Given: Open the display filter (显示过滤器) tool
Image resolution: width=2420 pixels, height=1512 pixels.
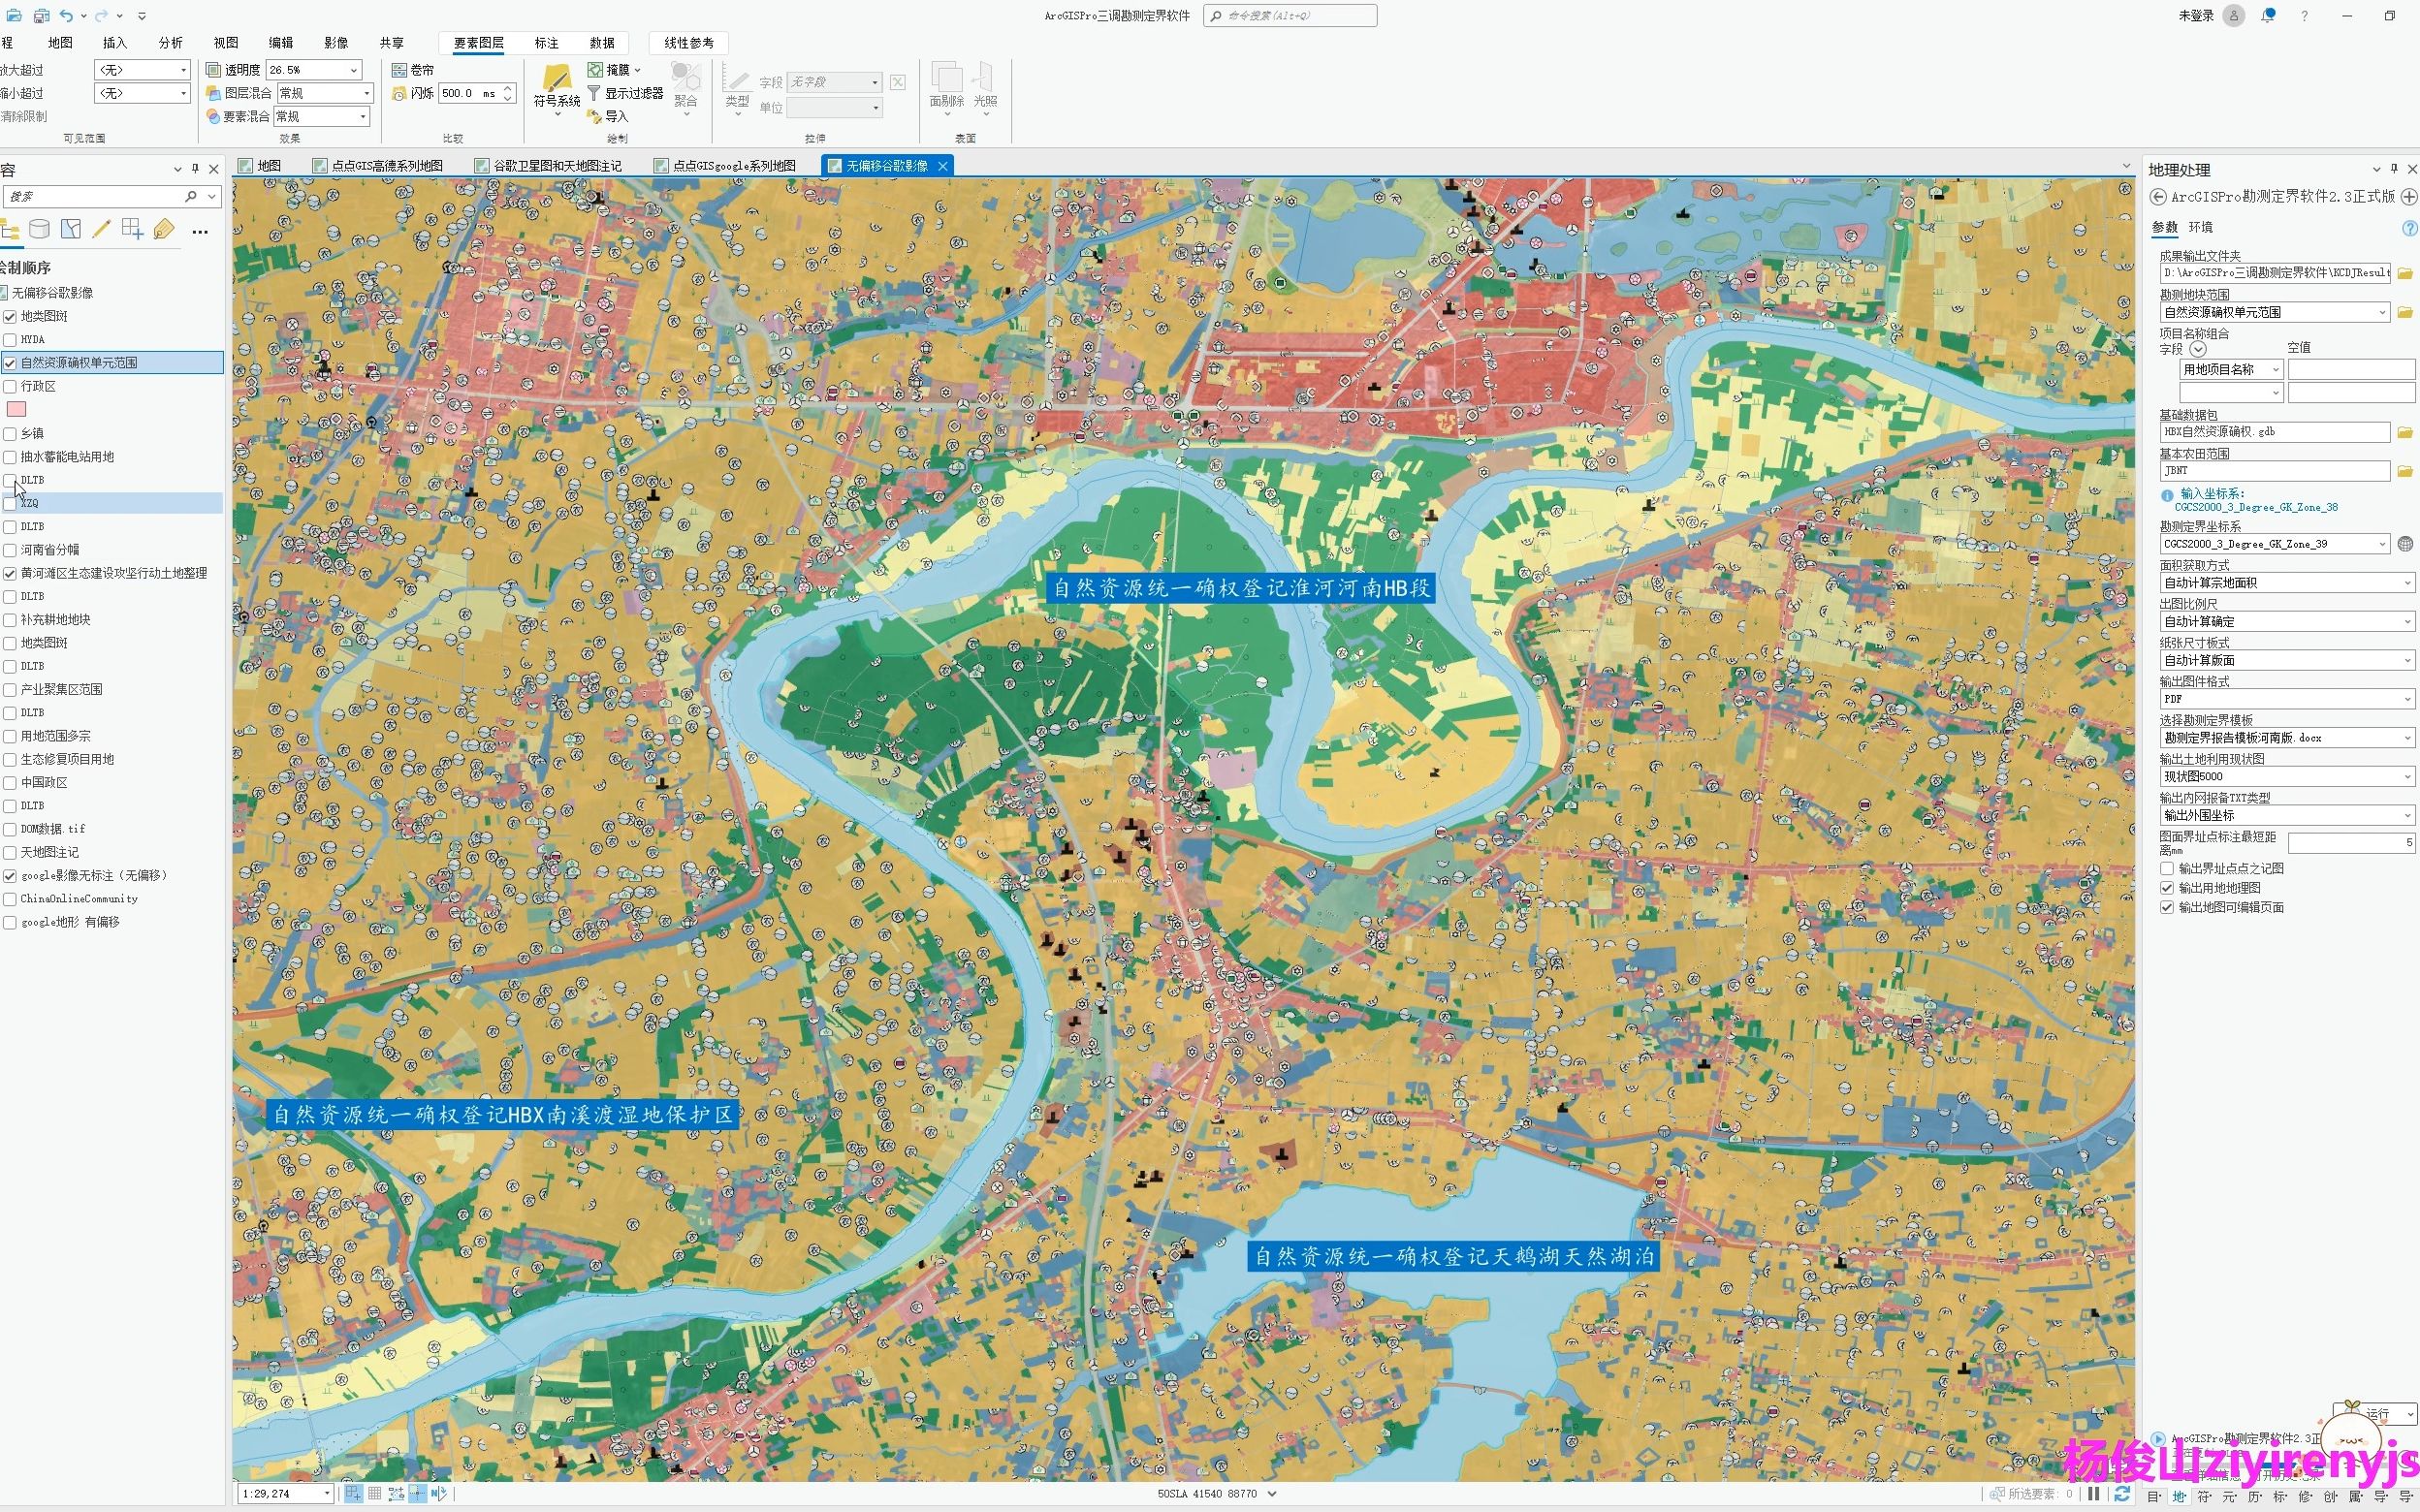Looking at the screenshot, I should (x=624, y=93).
